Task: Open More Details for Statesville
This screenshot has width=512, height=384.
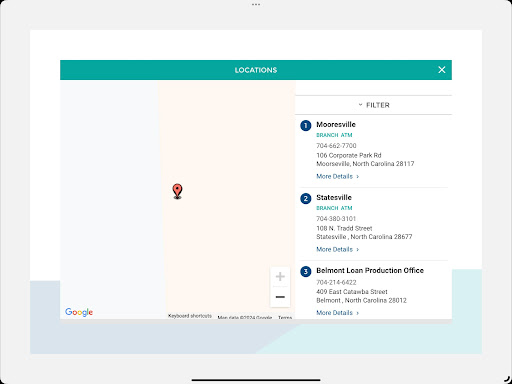Action: click(338, 249)
